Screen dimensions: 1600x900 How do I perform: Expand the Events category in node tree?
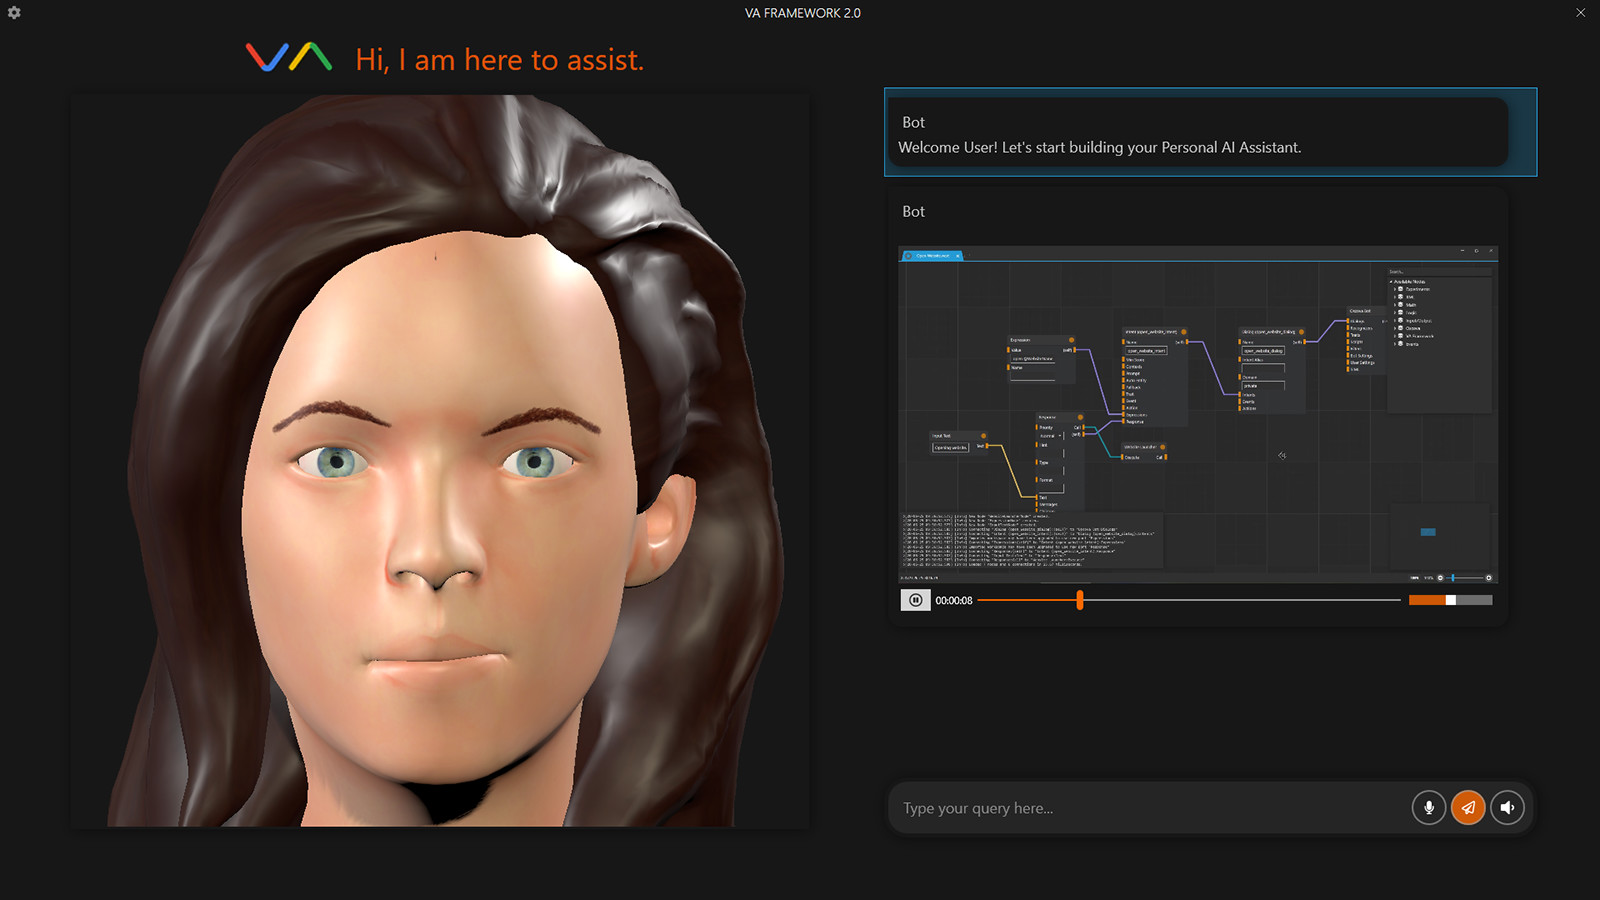coord(1396,344)
